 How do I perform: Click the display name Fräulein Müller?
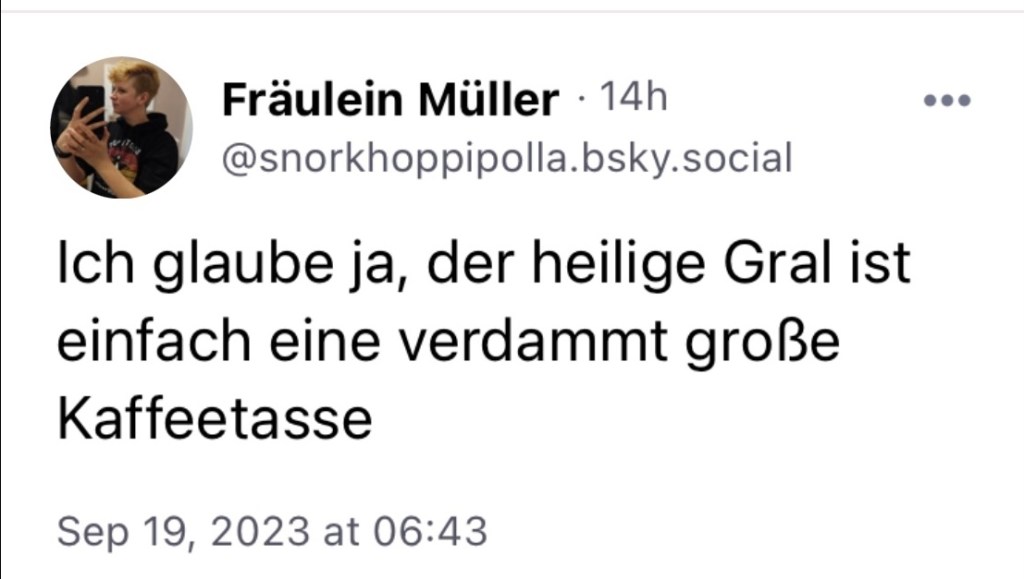pyautogui.click(x=389, y=96)
